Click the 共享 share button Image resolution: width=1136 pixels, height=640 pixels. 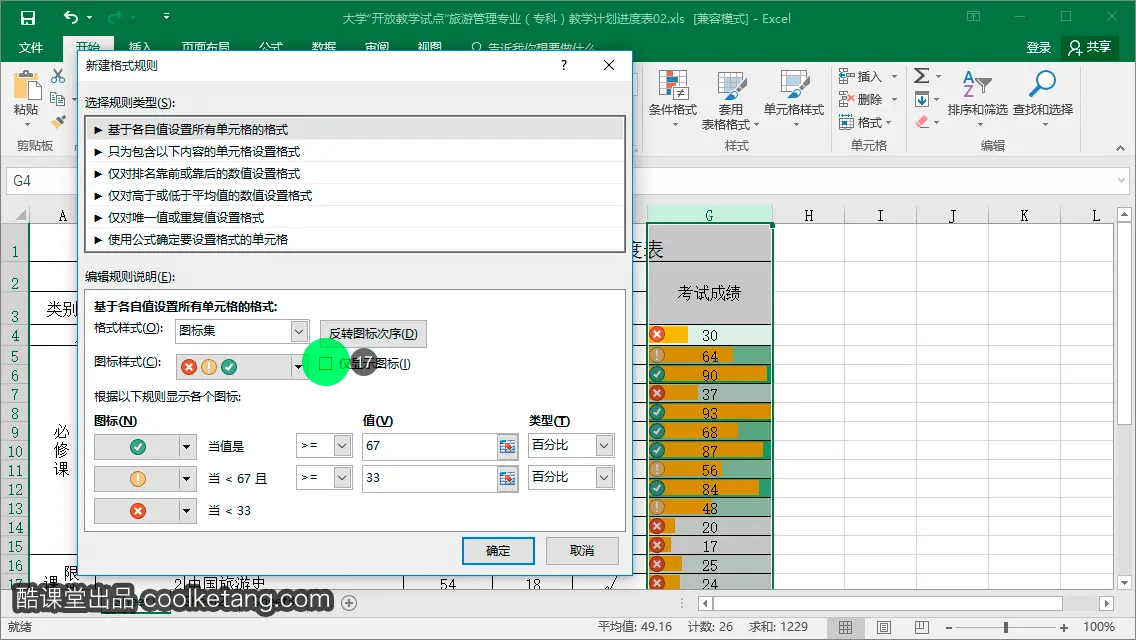(1089, 47)
